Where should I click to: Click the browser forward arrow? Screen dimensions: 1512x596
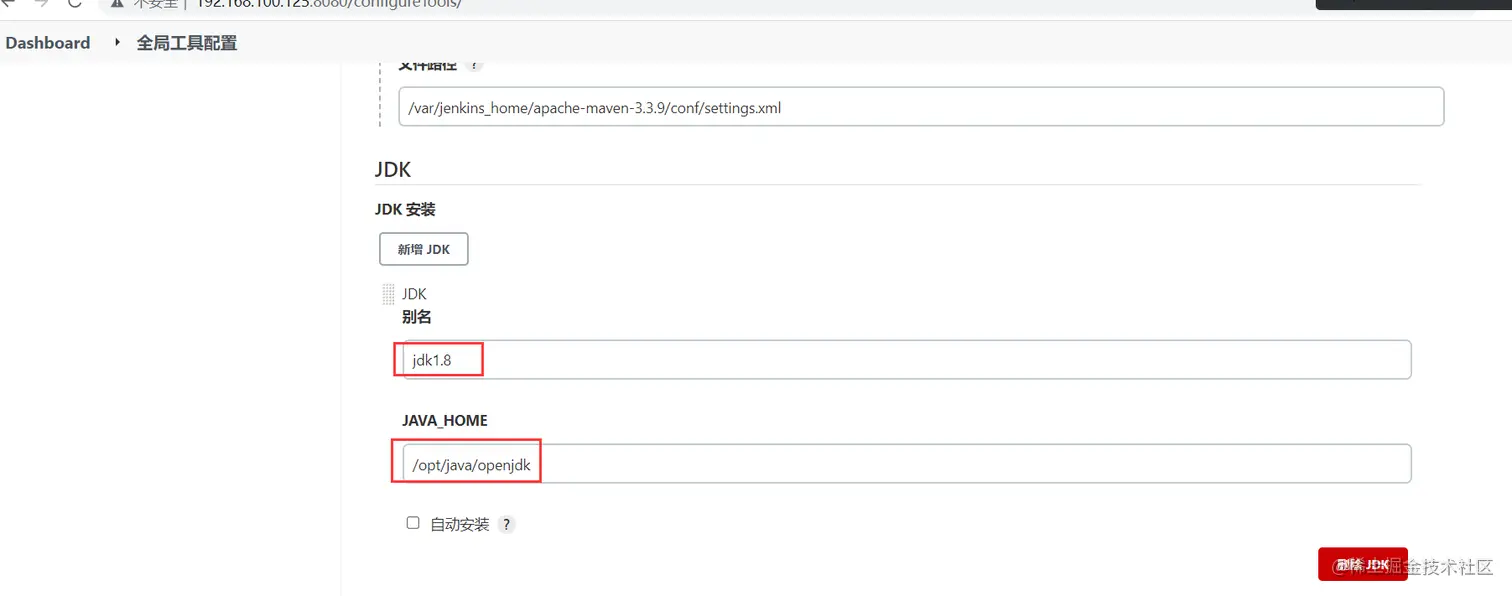point(41,3)
